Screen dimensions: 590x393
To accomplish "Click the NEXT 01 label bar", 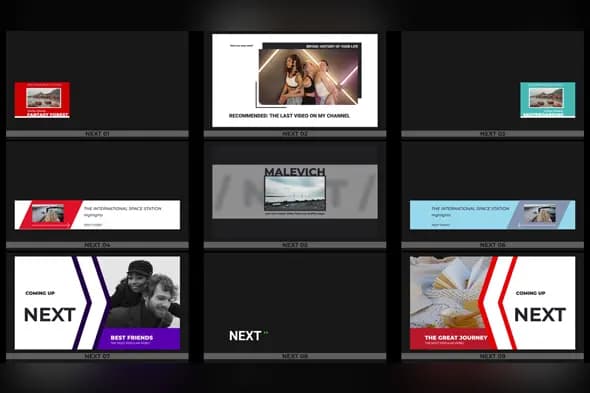I will (x=97, y=134).
